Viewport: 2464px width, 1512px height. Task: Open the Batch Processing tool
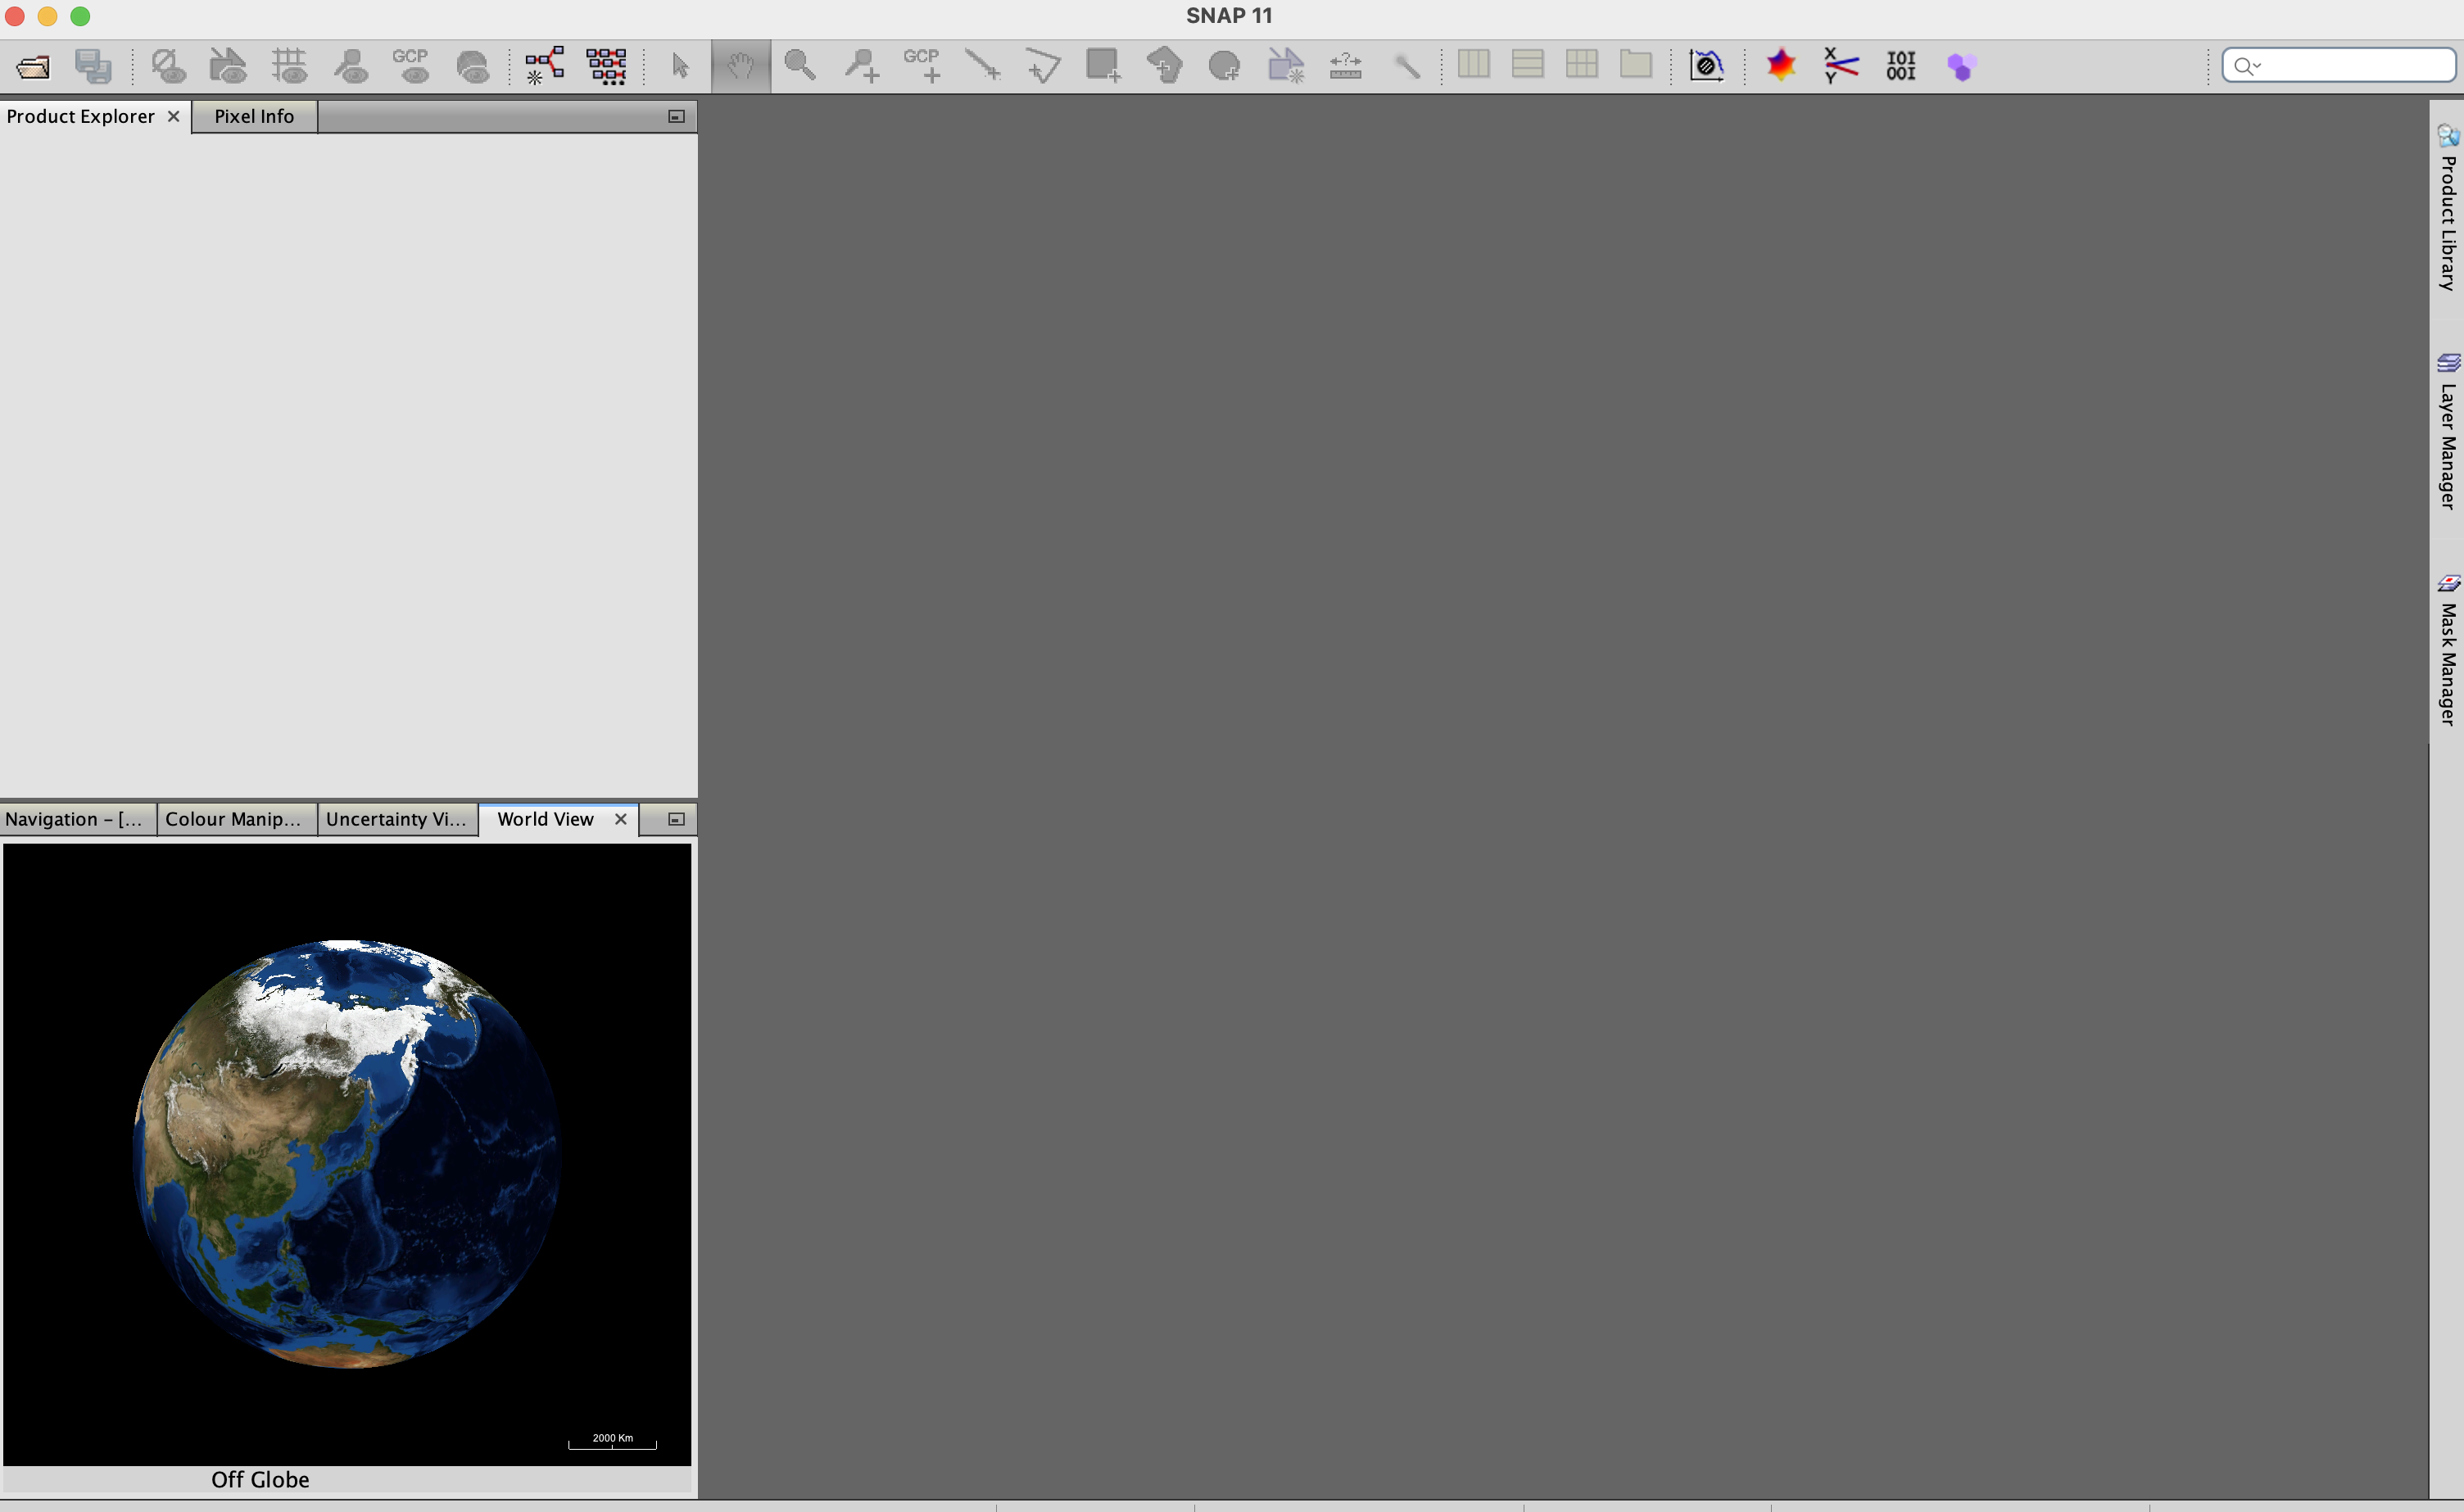click(x=606, y=66)
